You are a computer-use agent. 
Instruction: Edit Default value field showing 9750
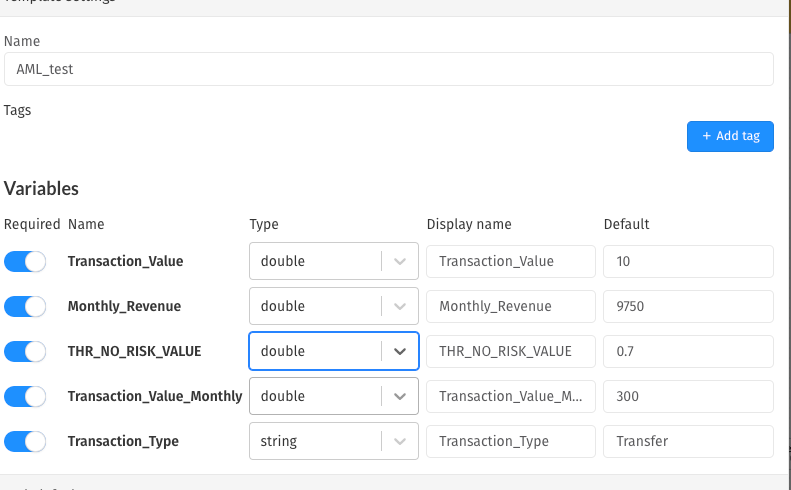[688, 306]
